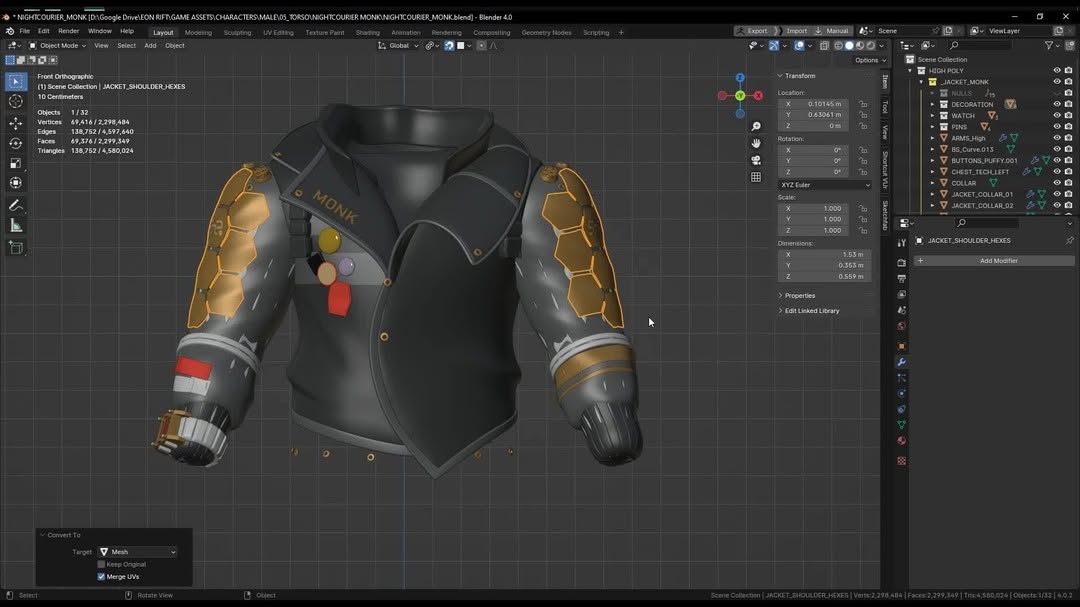Uncheck the Merge UVs checkbox
Screen dimensions: 1080x607
coord(101,577)
